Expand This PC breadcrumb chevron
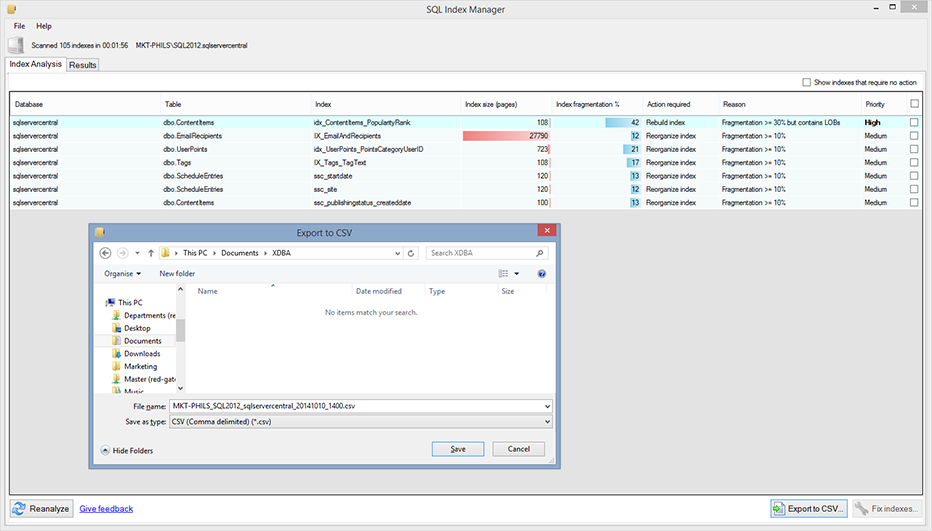Image resolution: width=932 pixels, height=531 pixels. coord(215,253)
